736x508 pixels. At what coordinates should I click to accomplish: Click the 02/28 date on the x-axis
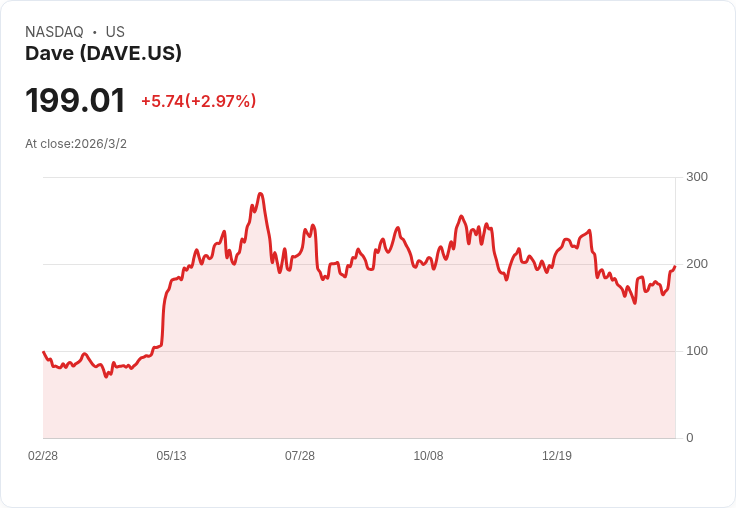pyautogui.click(x=43, y=456)
